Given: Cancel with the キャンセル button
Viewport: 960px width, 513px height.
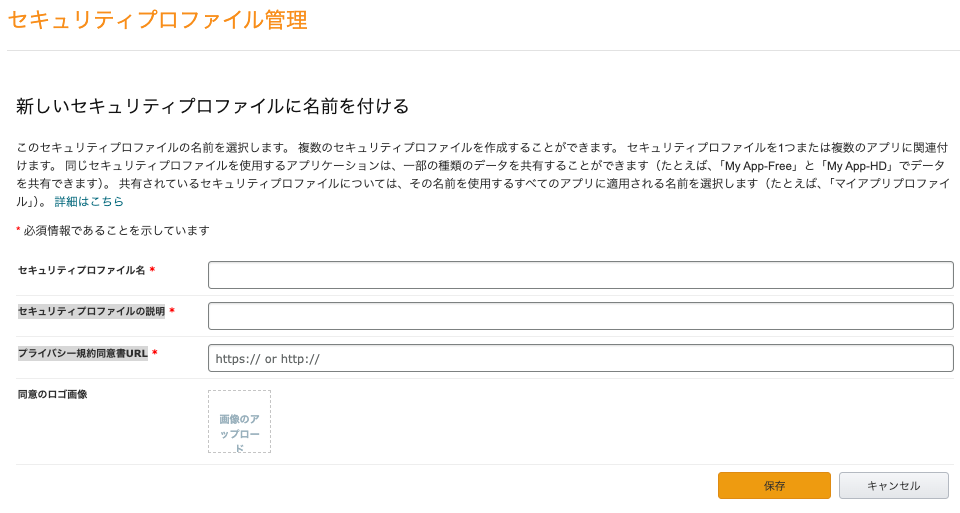Looking at the screenshot, I should 893,485.
